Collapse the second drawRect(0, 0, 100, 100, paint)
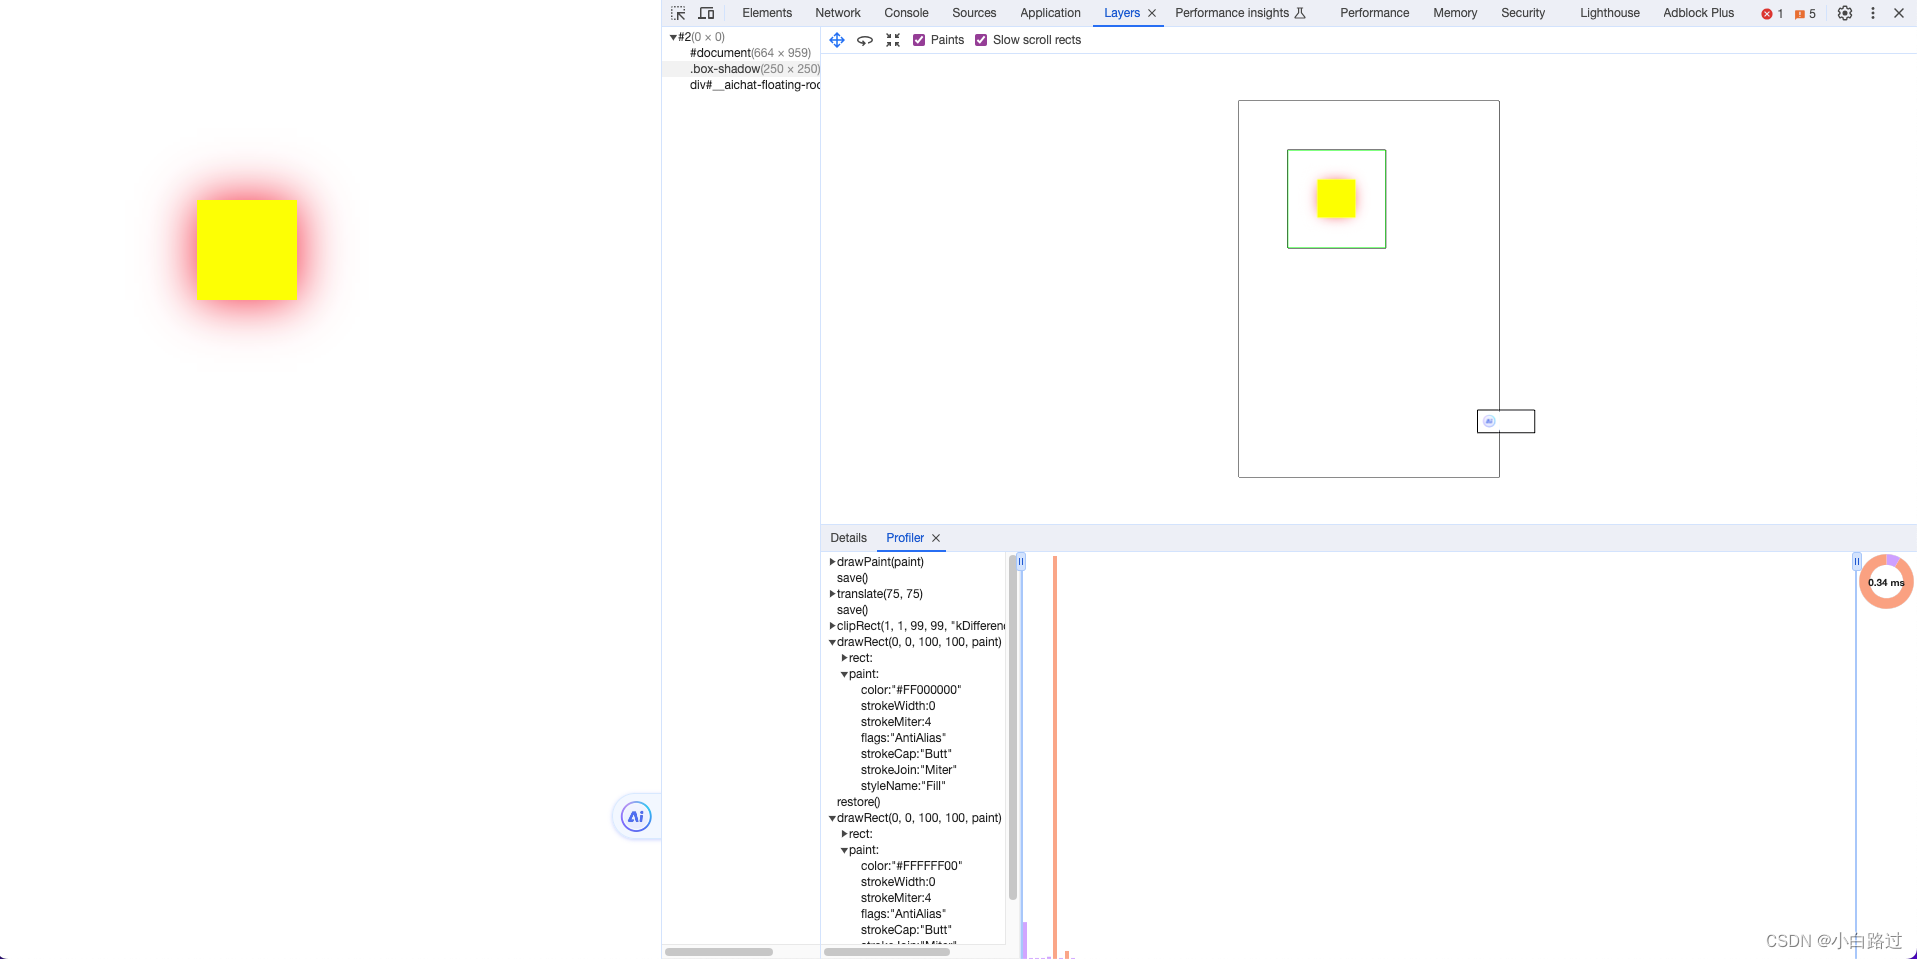Screen dimensions: 1917x959 point(832,818)
